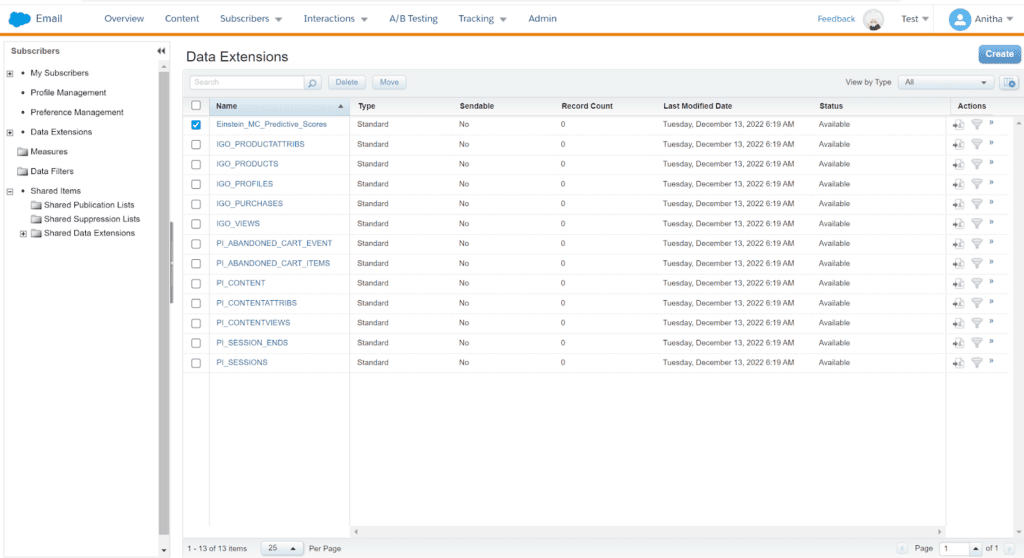The width and height of the screenshot is (1024, 558).
Task: Click import icon for Einstein_MC_Predictive_Scores row
Action: [x=958, y=125]
